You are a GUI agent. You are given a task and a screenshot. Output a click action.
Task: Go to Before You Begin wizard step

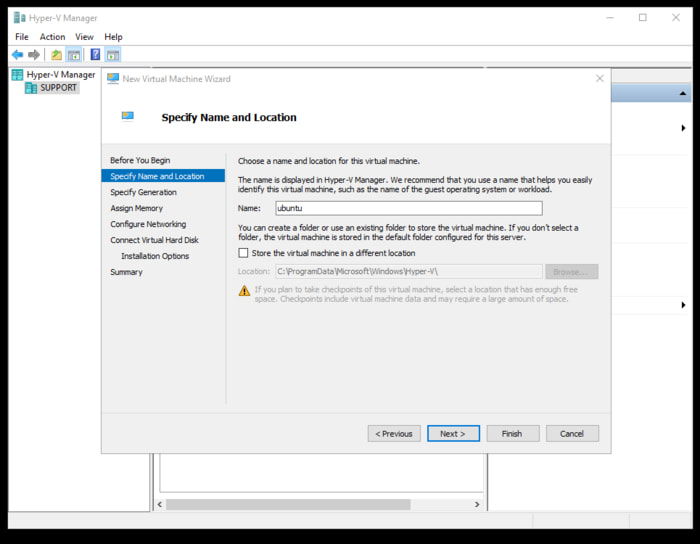[140, 160]
